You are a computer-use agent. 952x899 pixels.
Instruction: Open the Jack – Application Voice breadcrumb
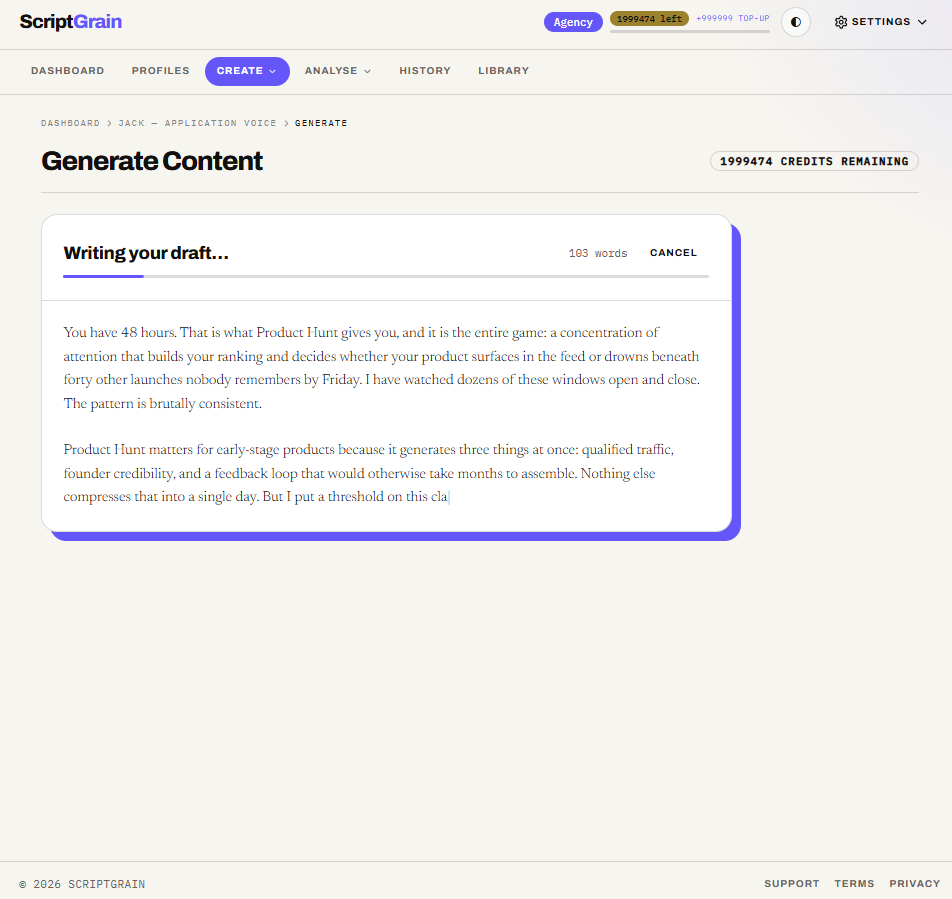pos(197,123)
